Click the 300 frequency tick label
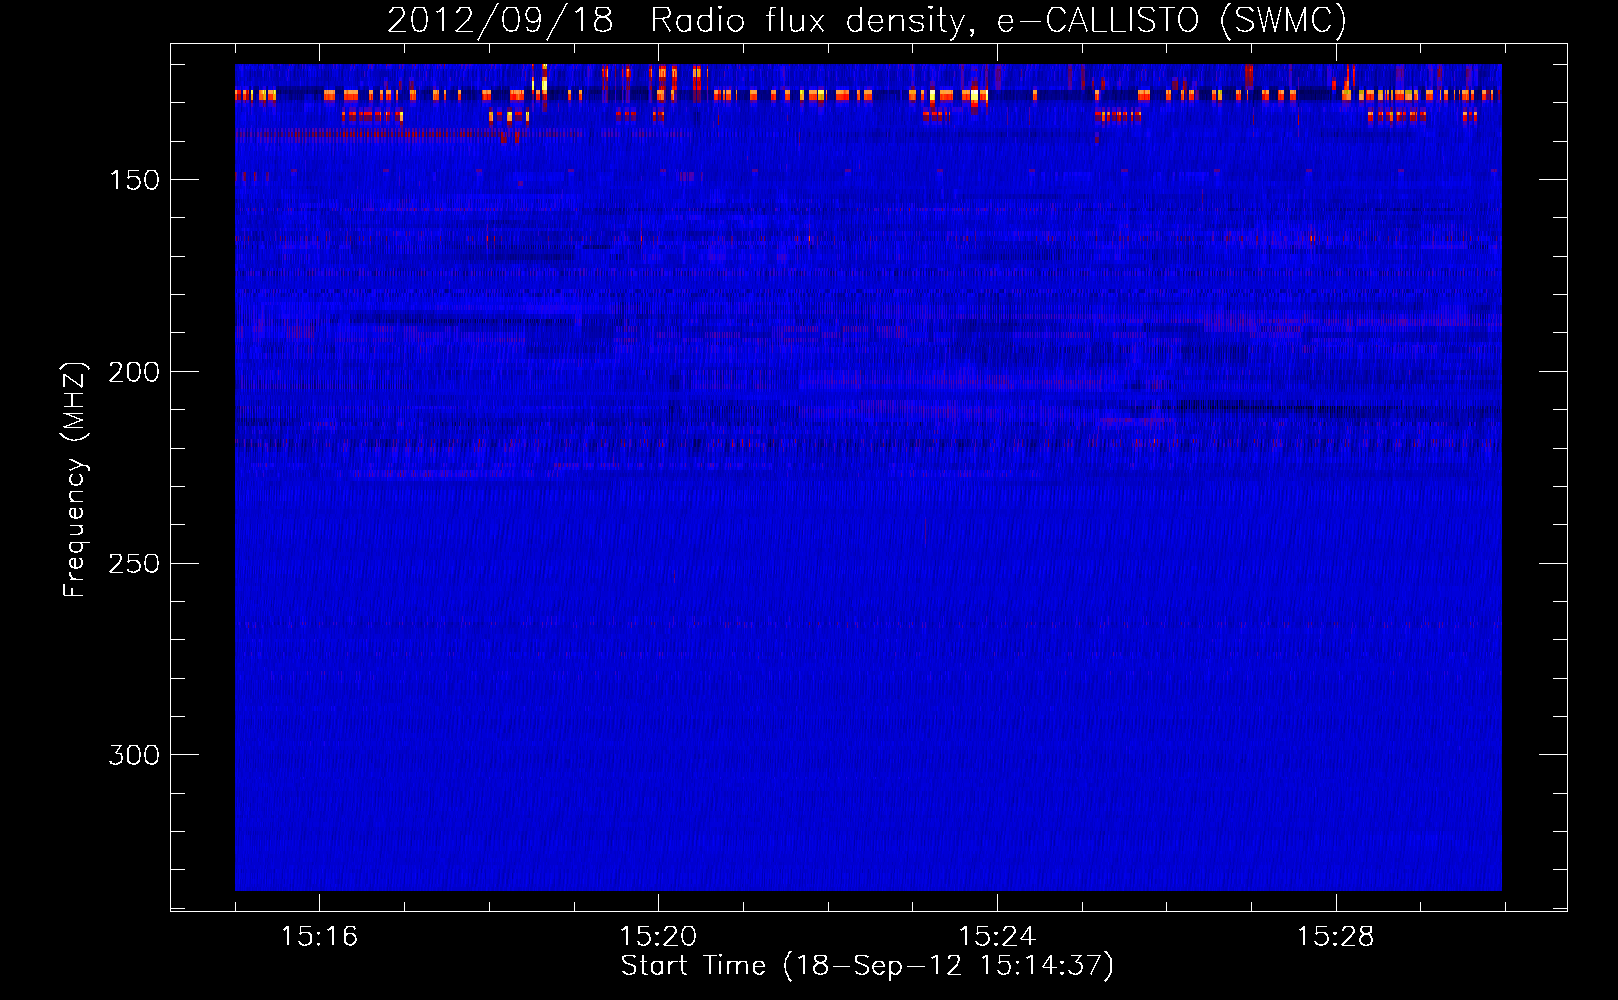Screen dimensions: 1618x1000 pos(134,755)
